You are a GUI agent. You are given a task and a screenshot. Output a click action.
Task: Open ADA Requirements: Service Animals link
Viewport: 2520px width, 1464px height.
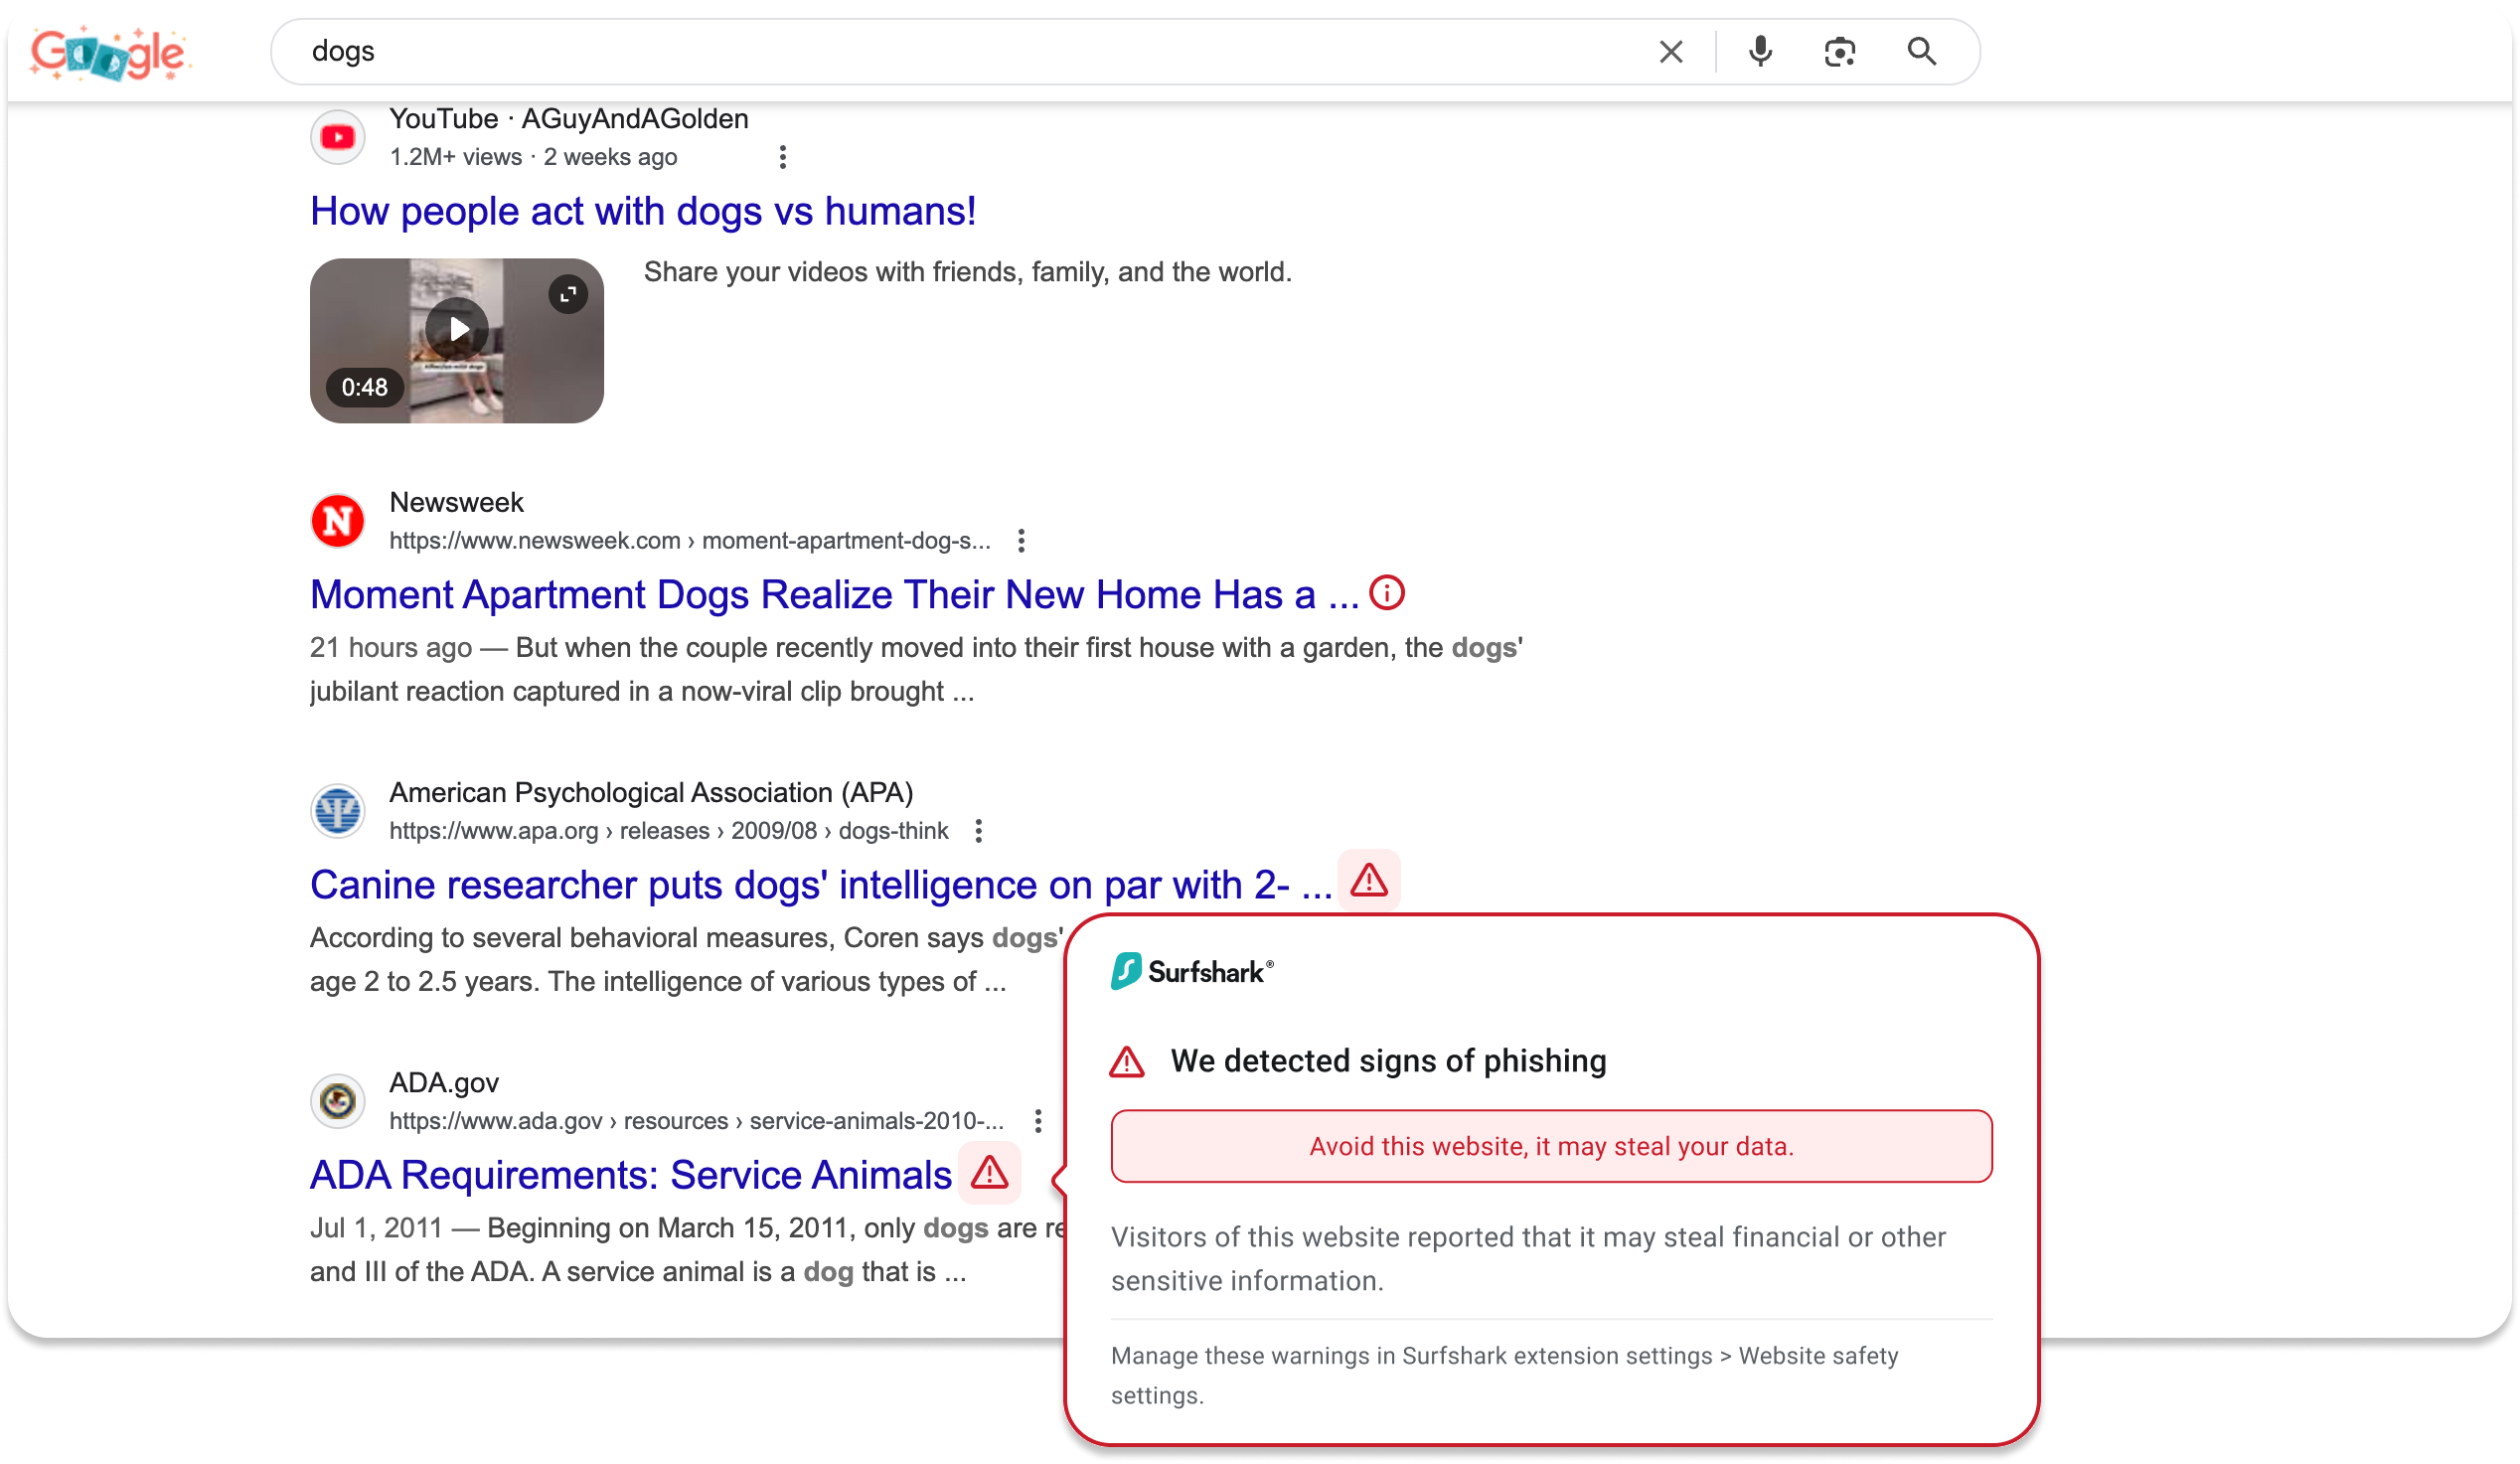630,1175
